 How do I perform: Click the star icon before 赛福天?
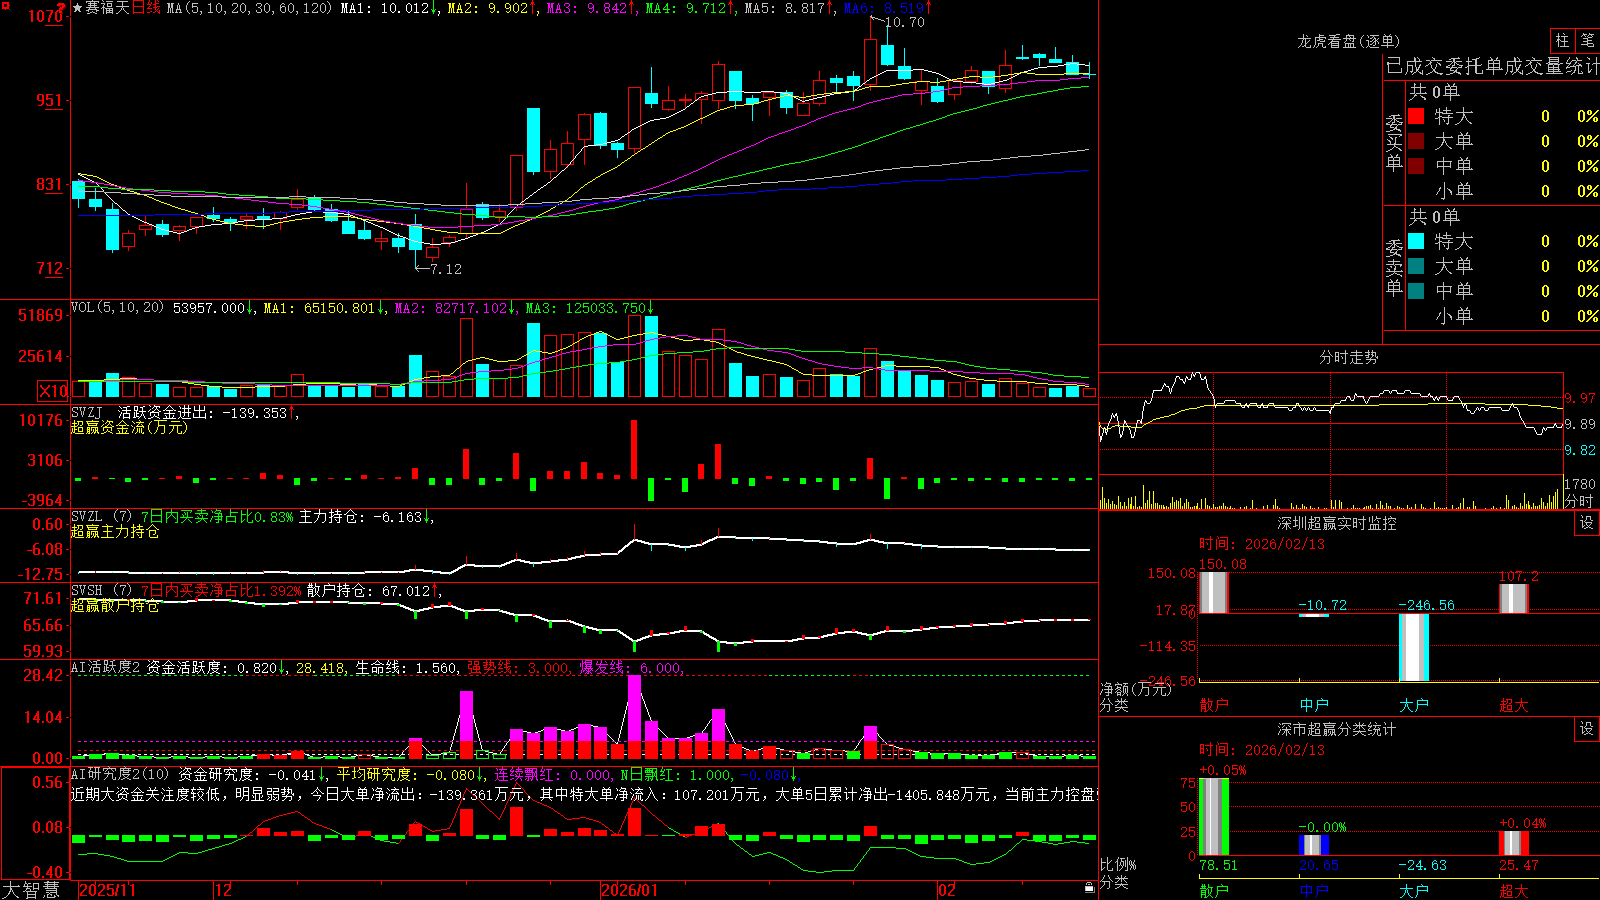tap(77, 8)
